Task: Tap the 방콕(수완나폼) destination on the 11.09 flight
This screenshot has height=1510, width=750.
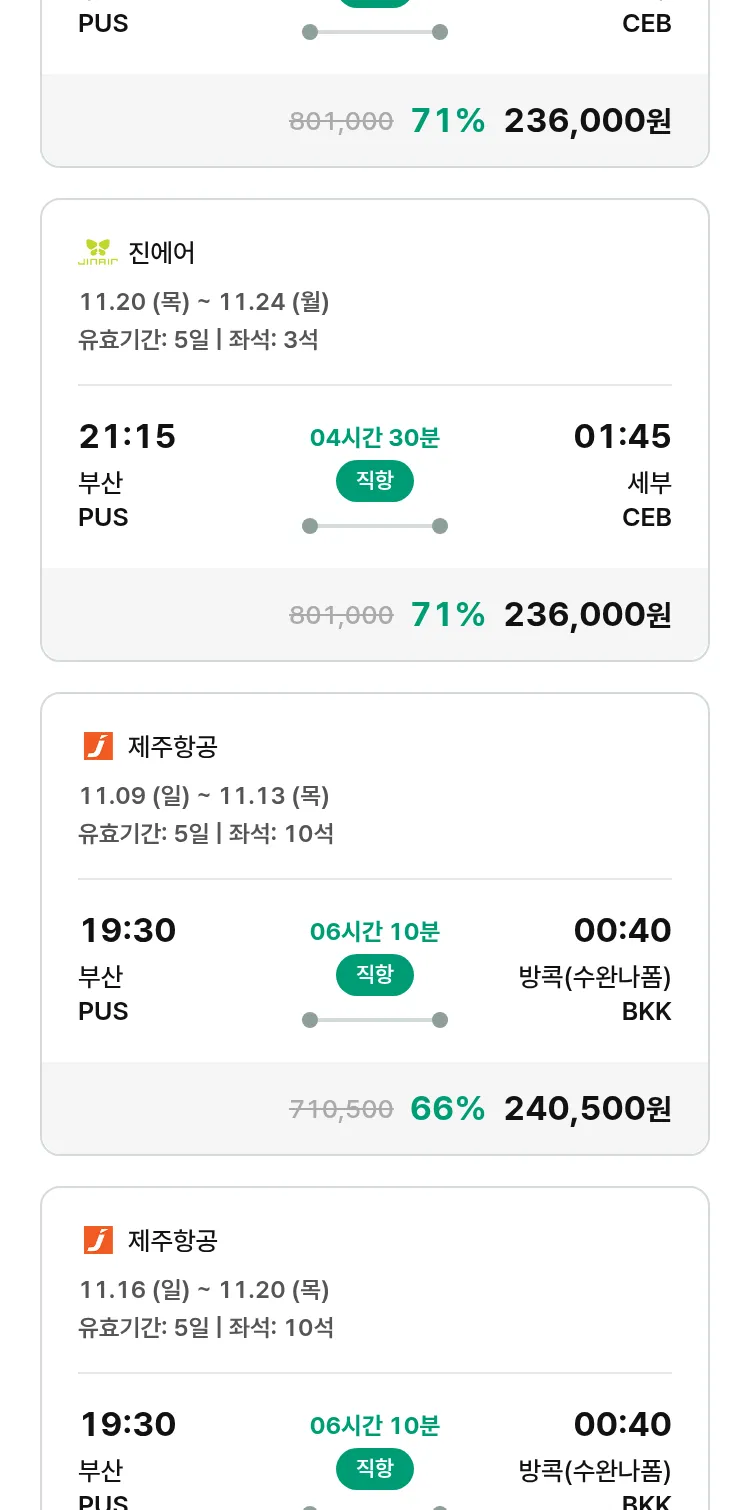Action: pos(595,977)
